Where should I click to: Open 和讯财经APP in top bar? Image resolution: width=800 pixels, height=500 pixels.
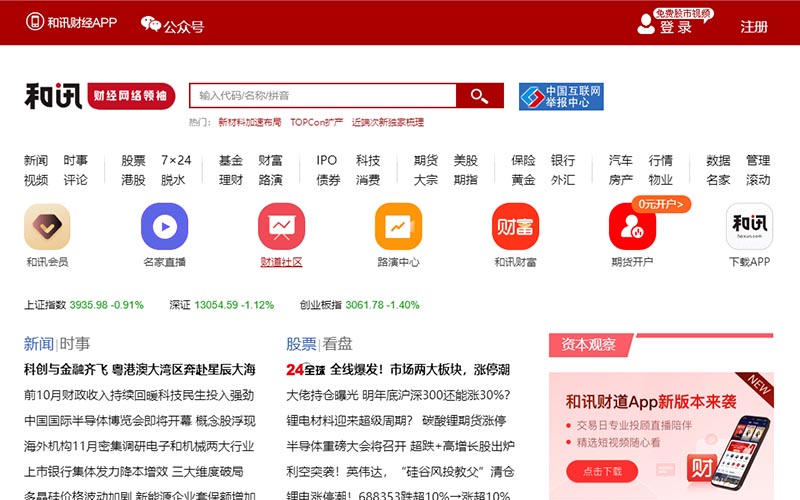click(72, 23)
